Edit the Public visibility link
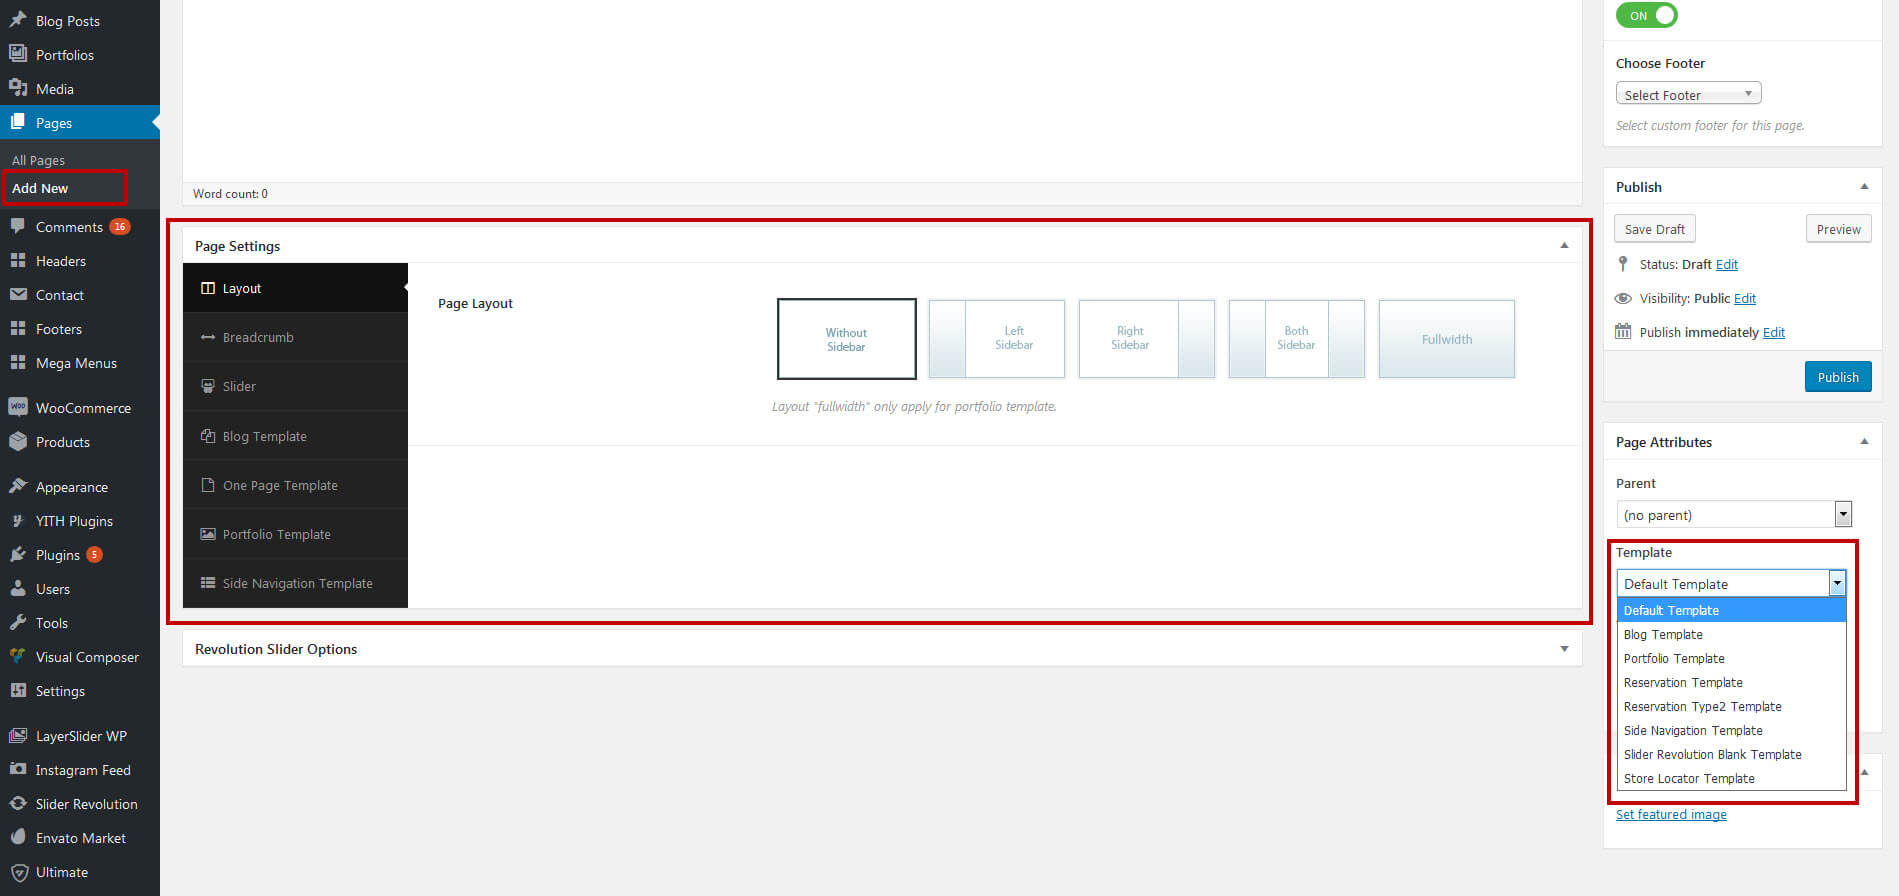The image size is (1899, 896). [1745, 298]
